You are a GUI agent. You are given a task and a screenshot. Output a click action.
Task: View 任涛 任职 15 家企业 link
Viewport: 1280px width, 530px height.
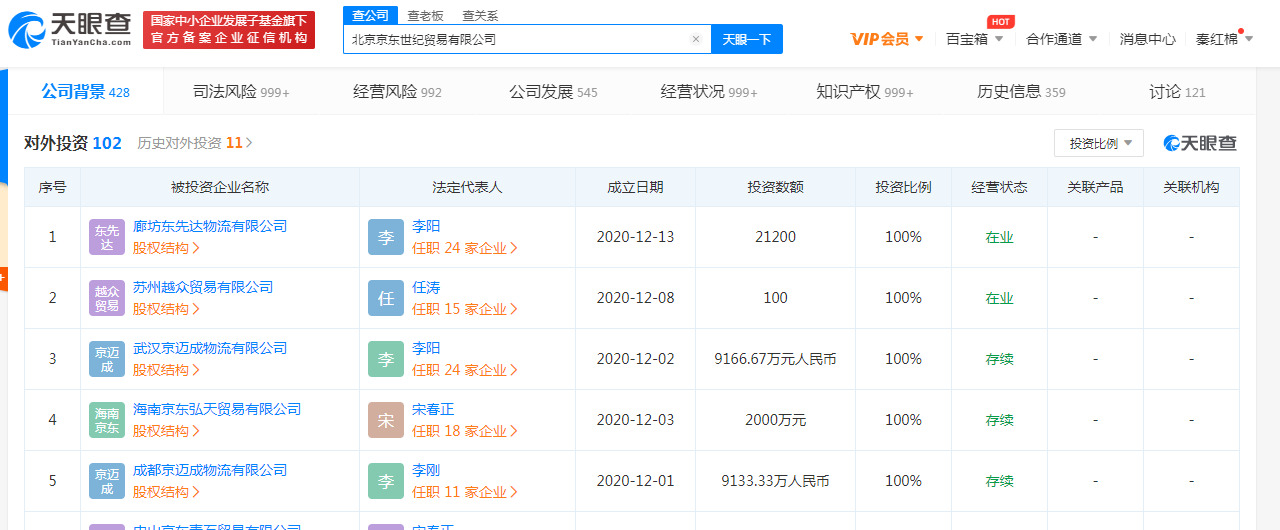(x=465, y=309)
